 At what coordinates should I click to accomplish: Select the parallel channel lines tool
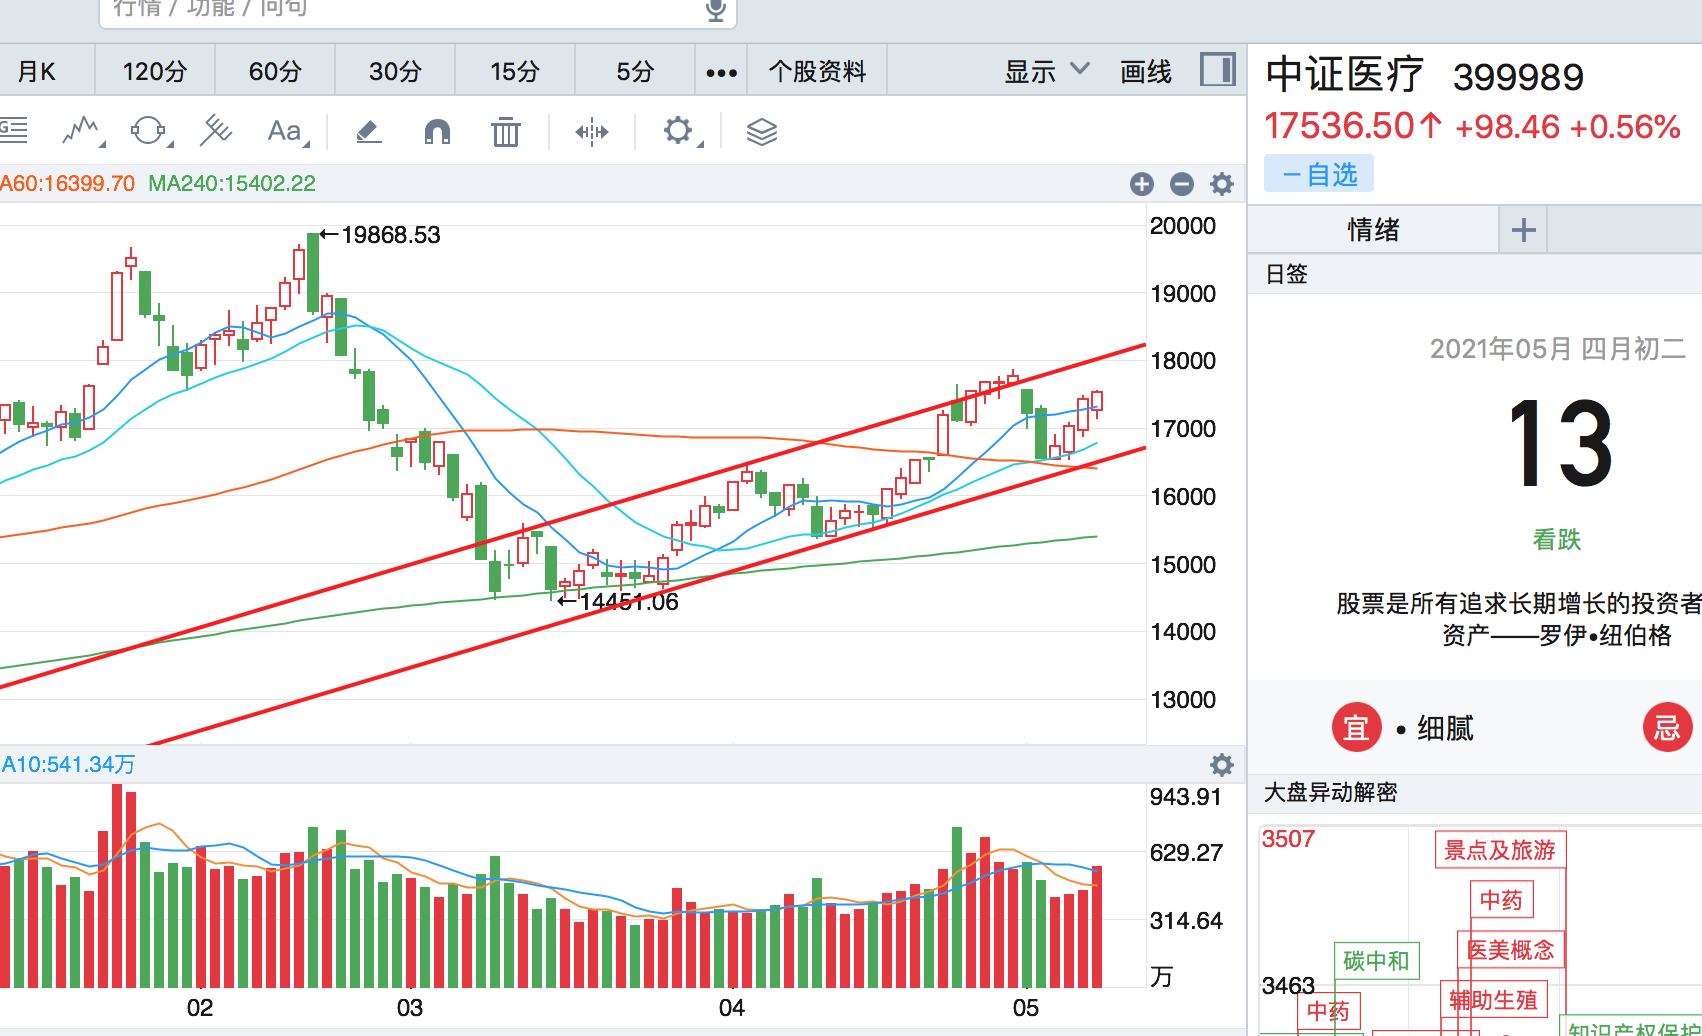216,131
